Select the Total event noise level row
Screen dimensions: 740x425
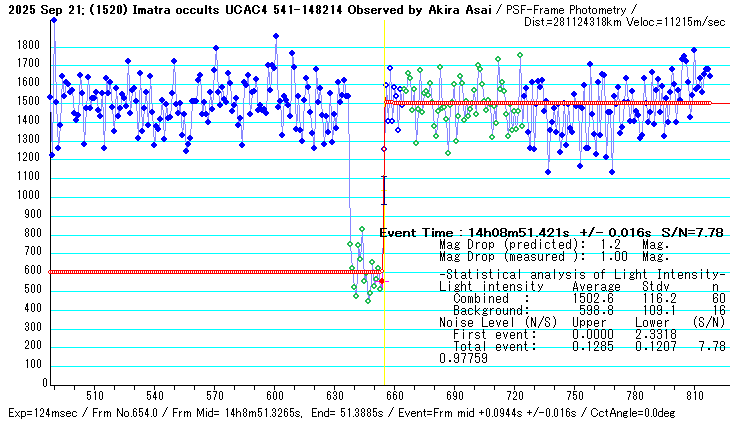[x=582, y=346]
